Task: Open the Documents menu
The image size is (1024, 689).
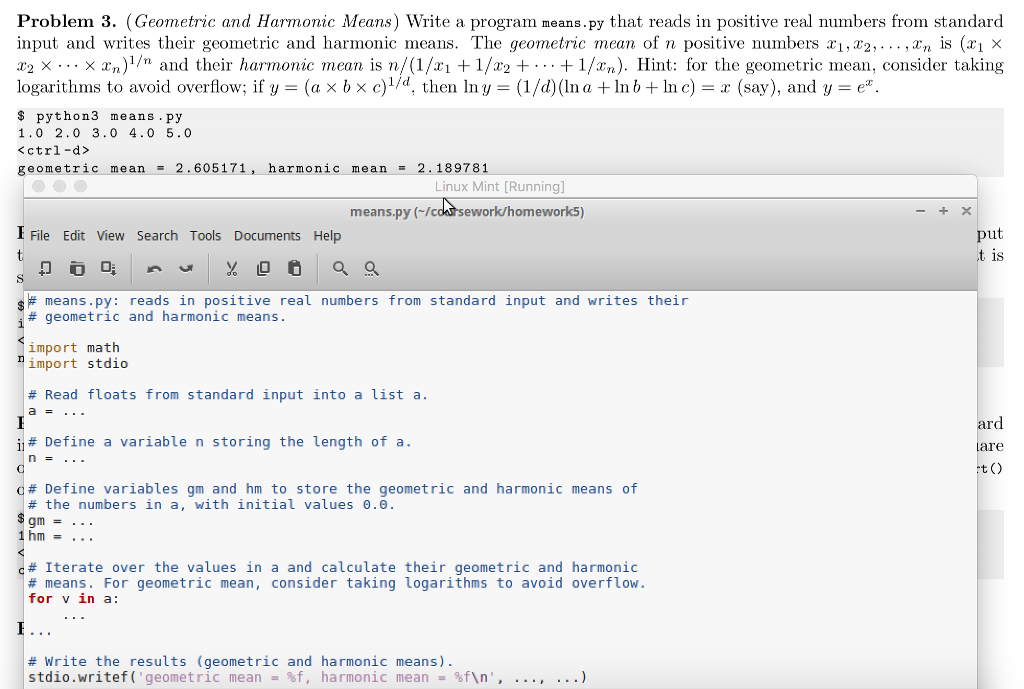Action: pyautogui.click(x=267, y=236)
